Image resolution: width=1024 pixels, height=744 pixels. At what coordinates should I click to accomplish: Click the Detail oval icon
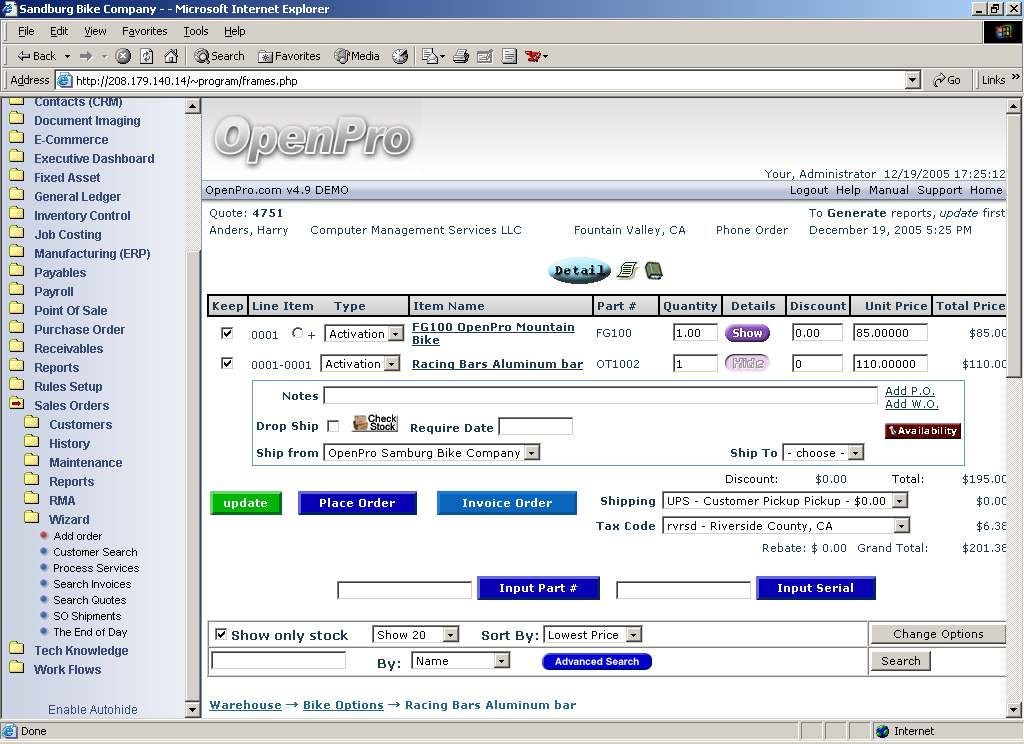(x=579, y=270)
